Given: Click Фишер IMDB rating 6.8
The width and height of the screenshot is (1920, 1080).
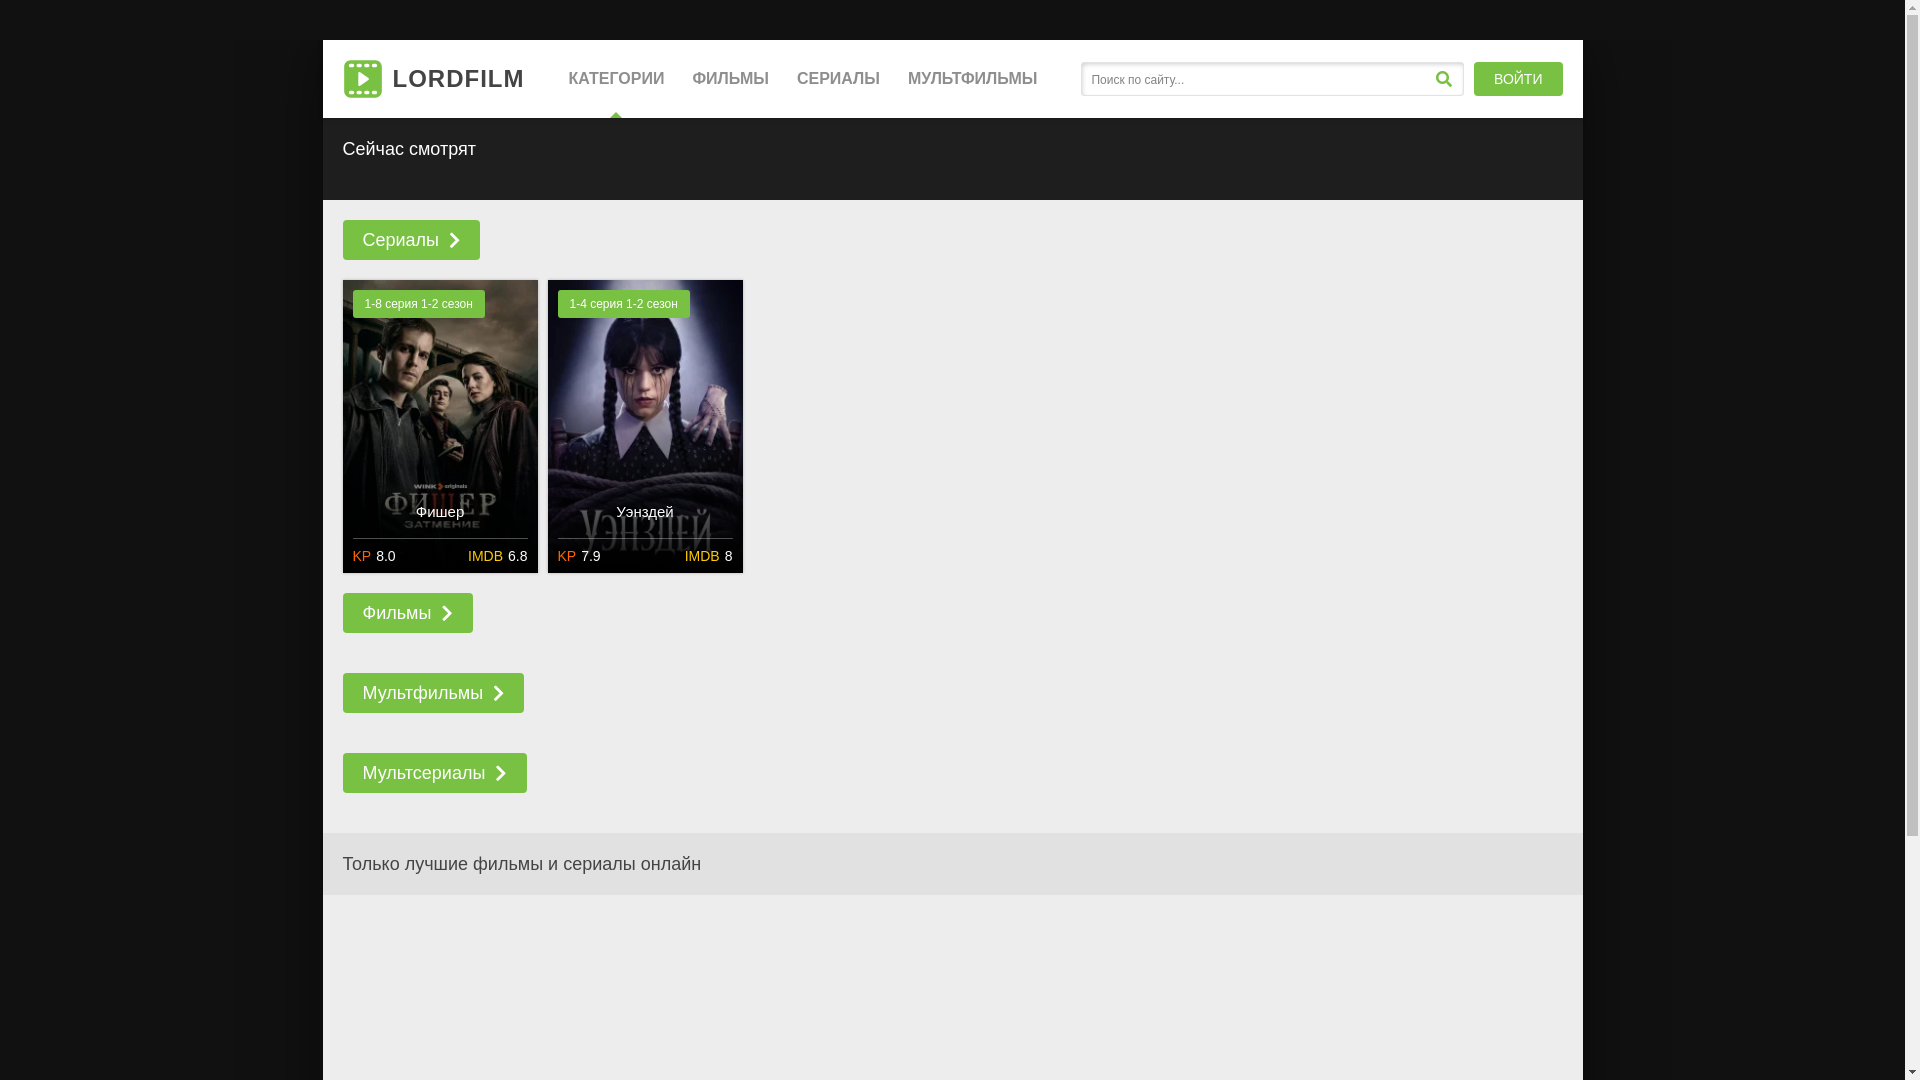Looking at the screenshot, I should (x=497, y=556).
